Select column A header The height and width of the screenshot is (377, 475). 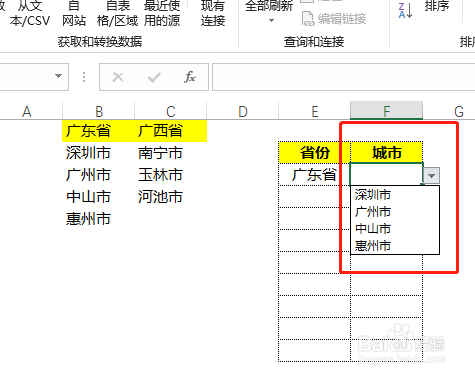pyautogui.click(x=27, y=111)
